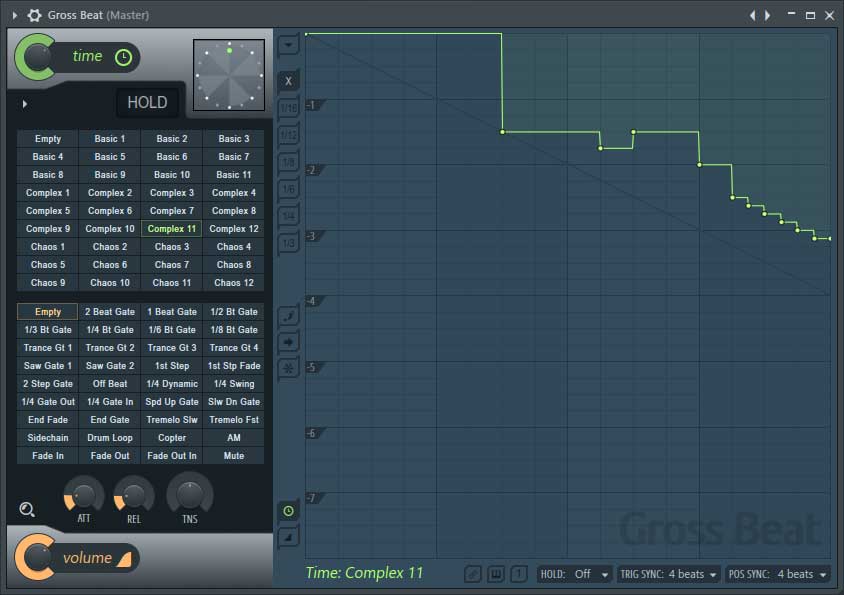Open the HOLD Off dropdown
Image resolution: width=844 pixels, height=595 pixels.
point(574,575)
